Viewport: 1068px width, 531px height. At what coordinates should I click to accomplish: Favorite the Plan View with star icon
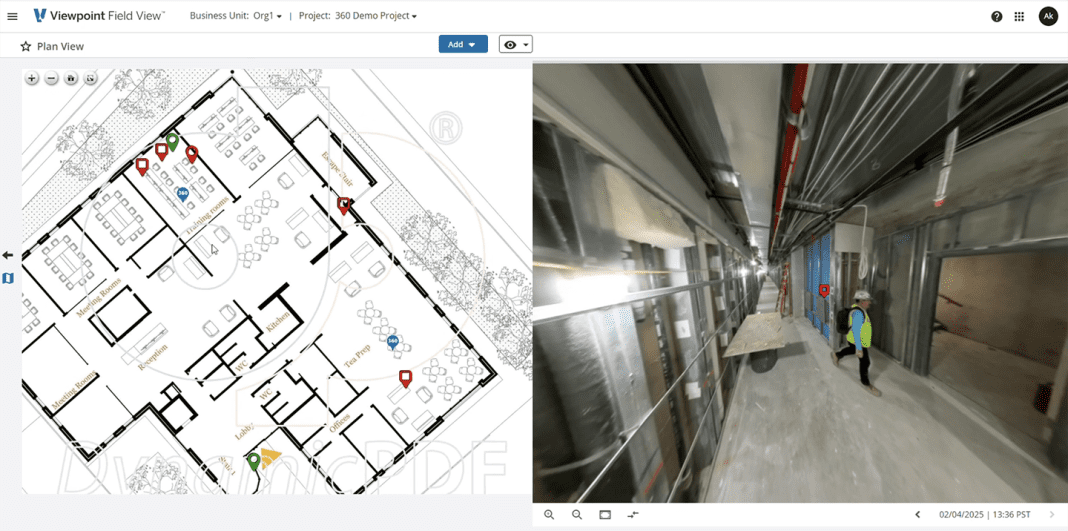26,46
